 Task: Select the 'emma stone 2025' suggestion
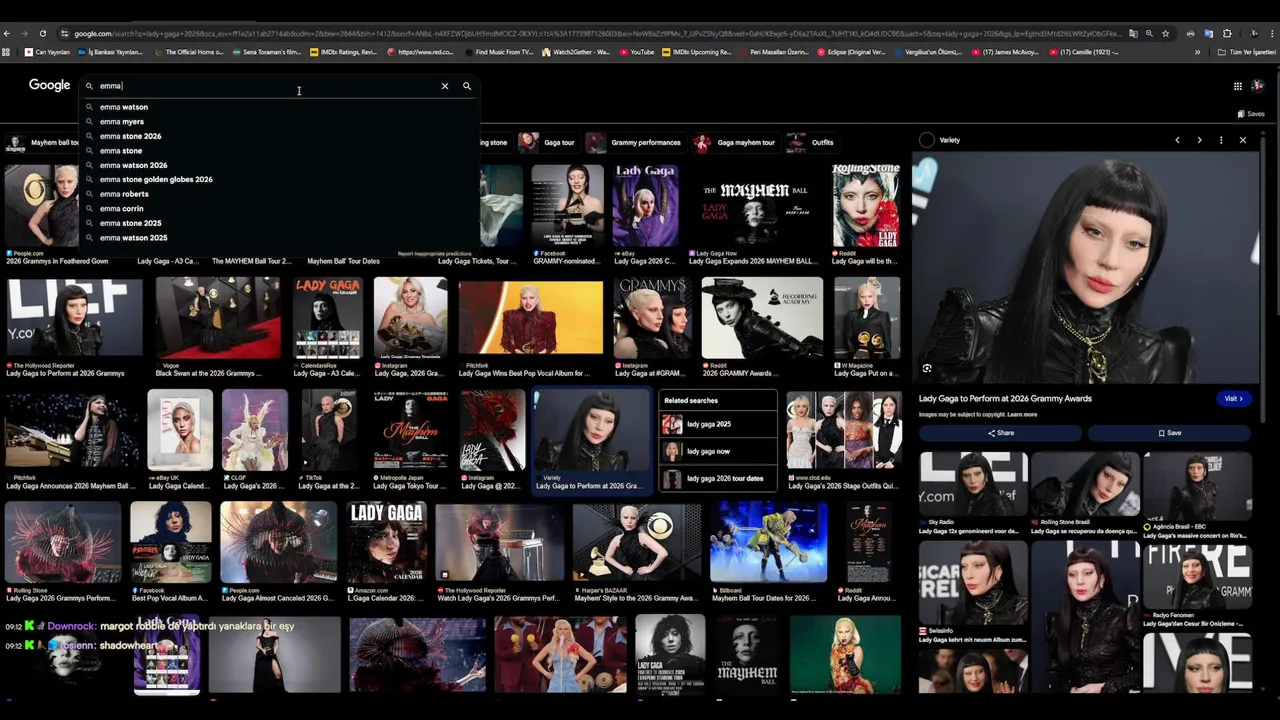[280, 223]
